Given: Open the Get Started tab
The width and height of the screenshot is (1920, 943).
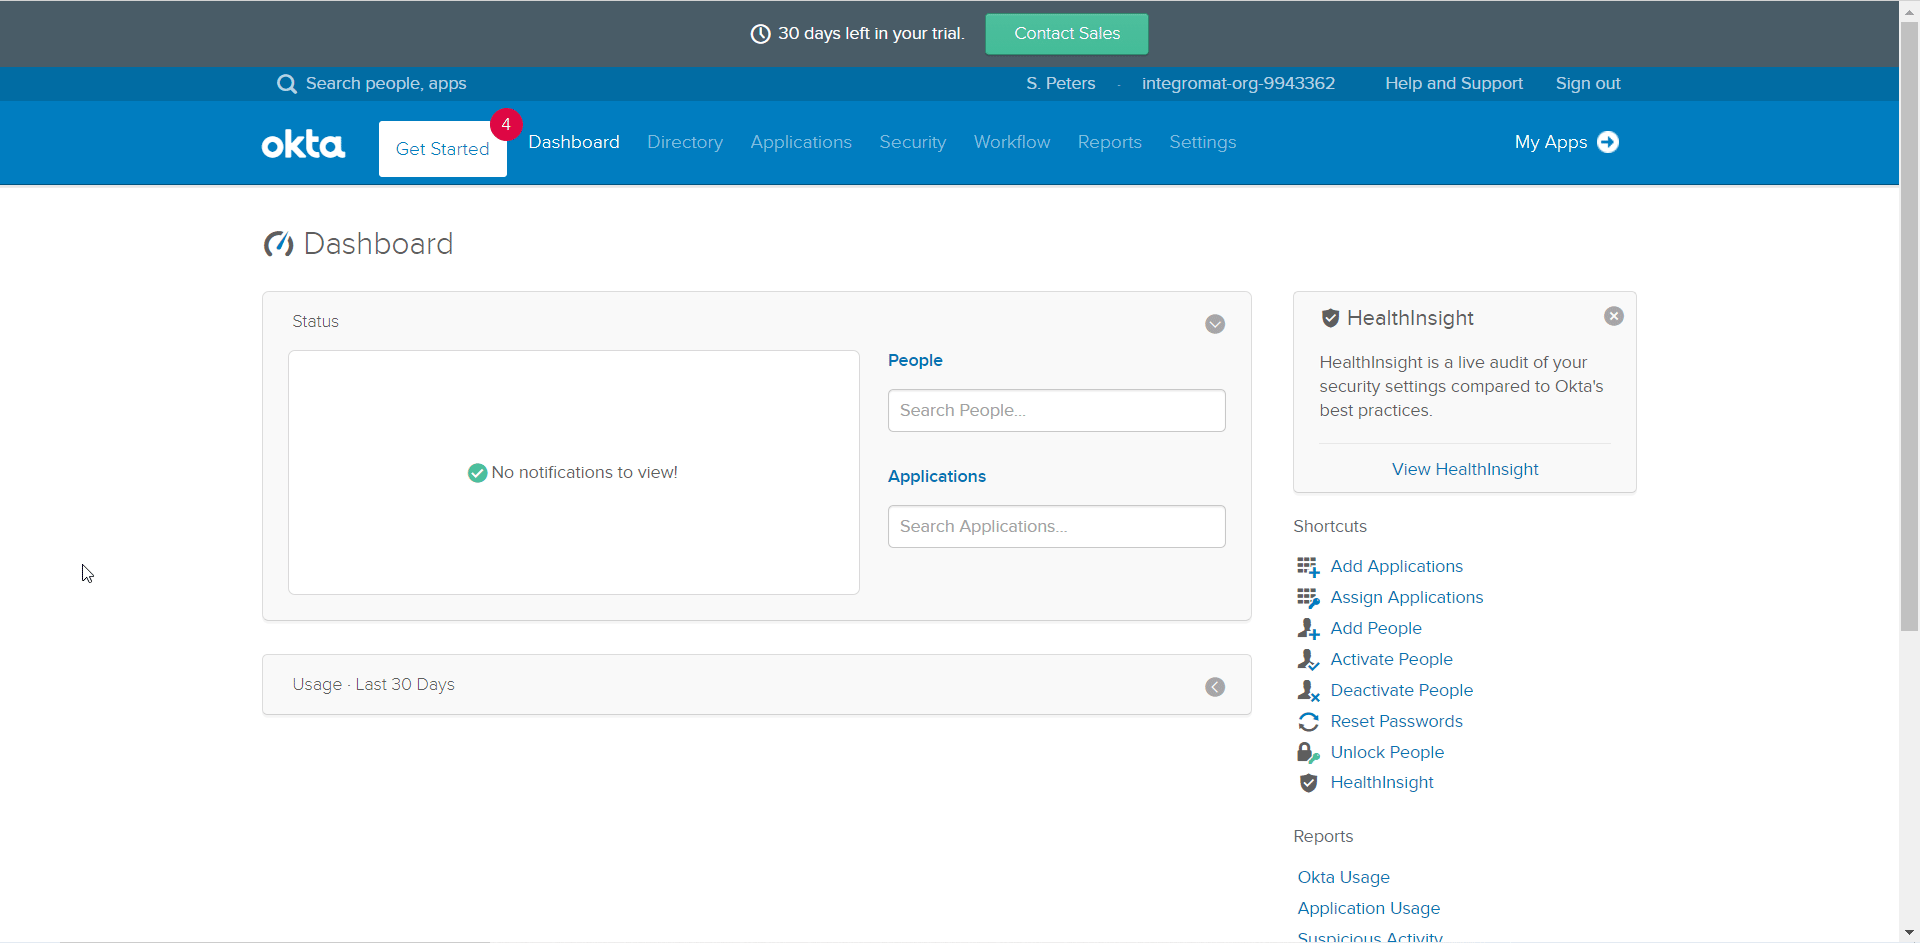Looking at the screenshot, I should pyautogui.click(x=443, y=149).
